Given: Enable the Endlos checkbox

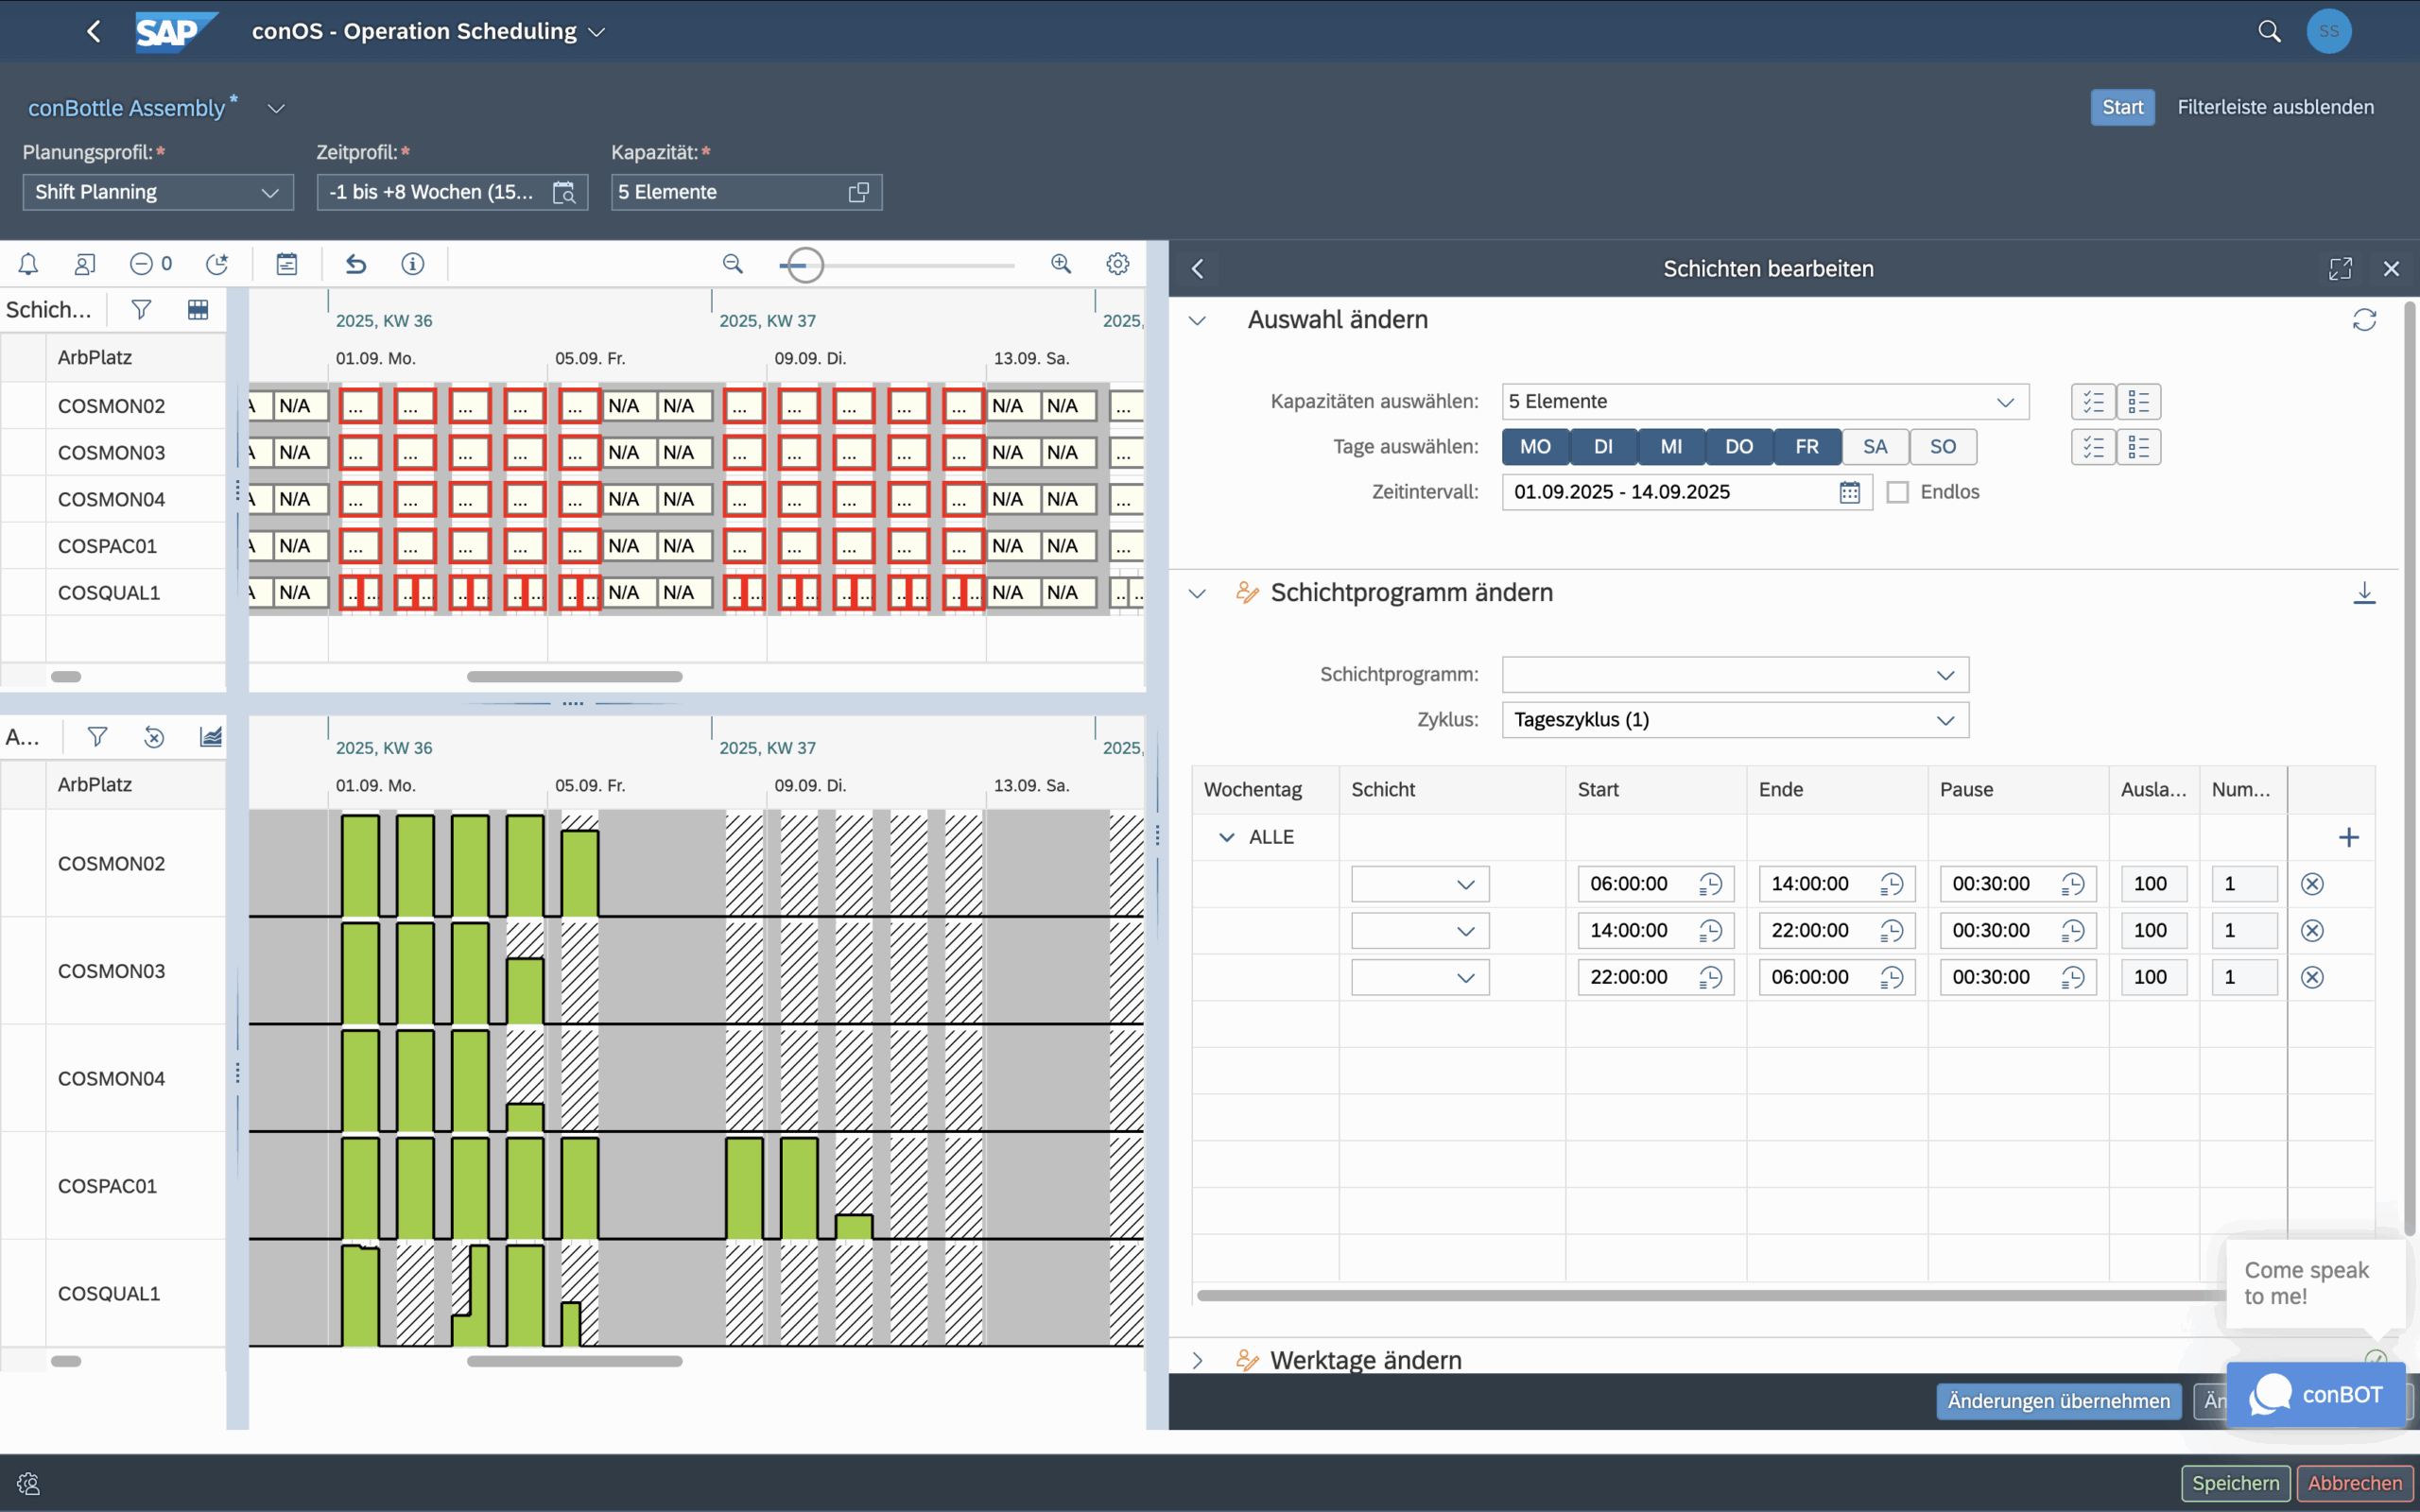Looking at the screenshot, I should (1897, 492).
